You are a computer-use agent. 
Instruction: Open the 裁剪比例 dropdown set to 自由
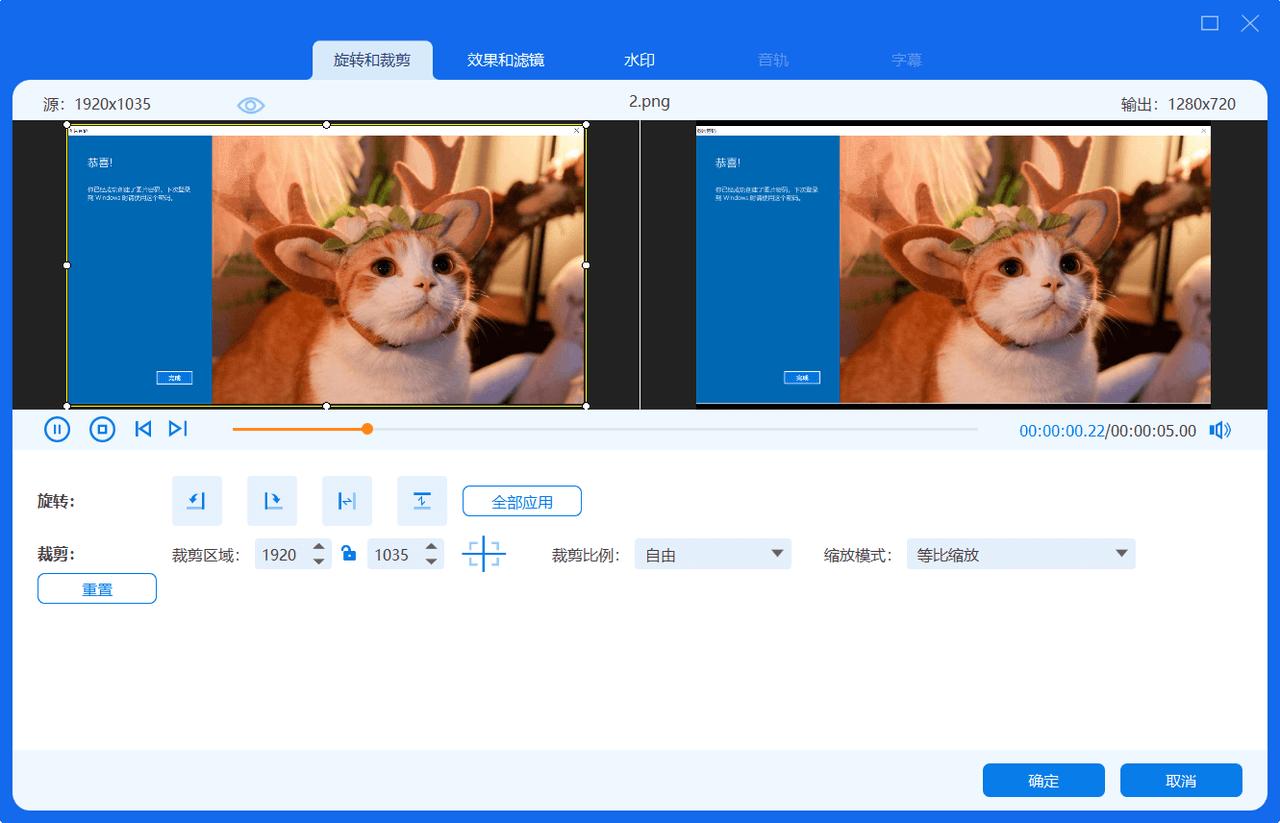712,553
